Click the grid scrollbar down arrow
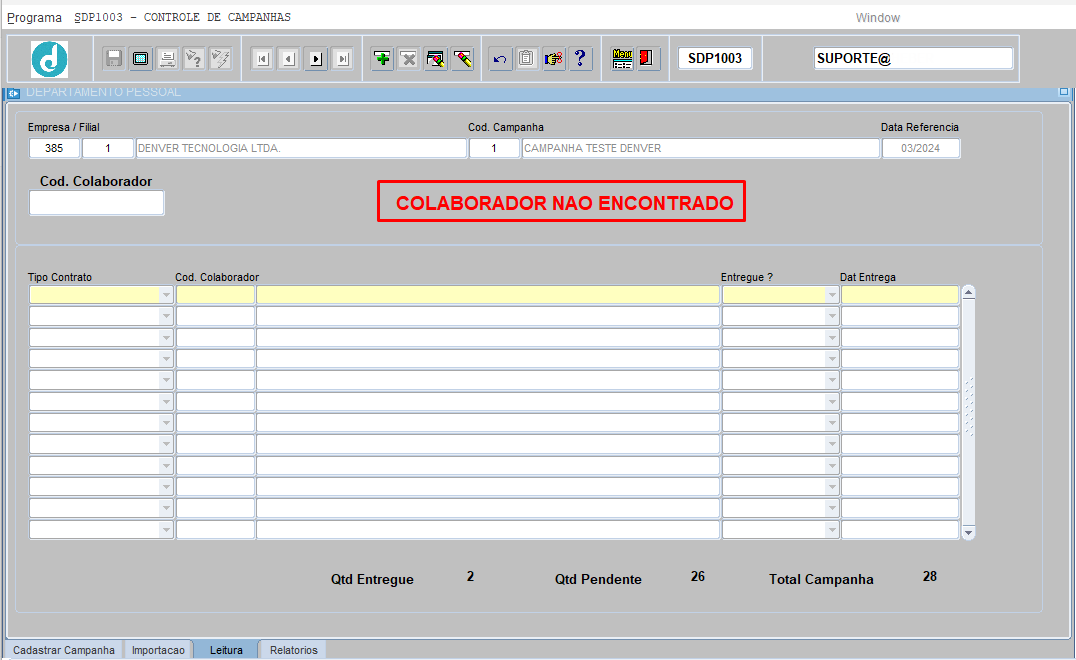This screenshot has width=1076, height=660. click(968, 532)
